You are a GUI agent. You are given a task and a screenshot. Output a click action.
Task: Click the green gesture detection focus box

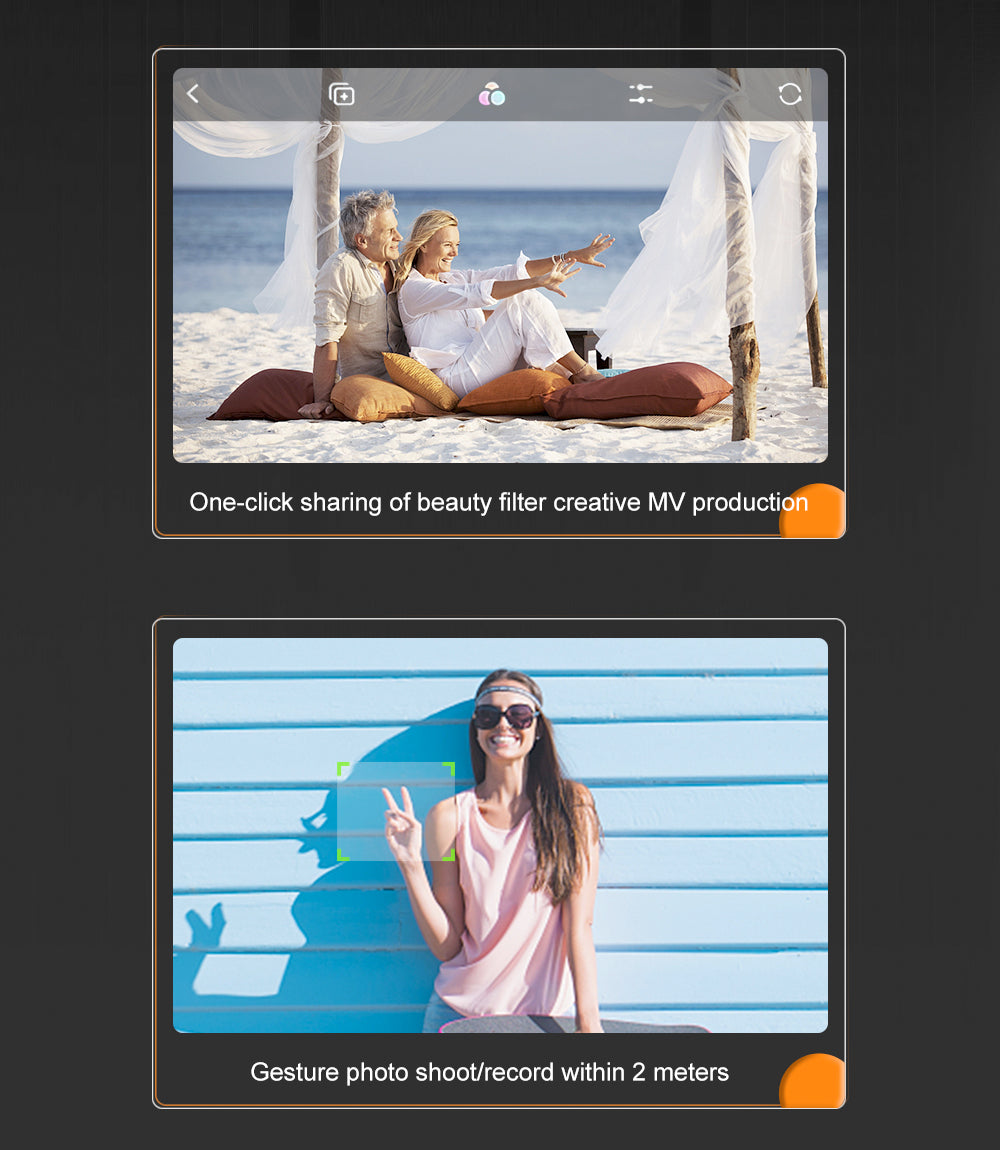[x=396, y=811]
